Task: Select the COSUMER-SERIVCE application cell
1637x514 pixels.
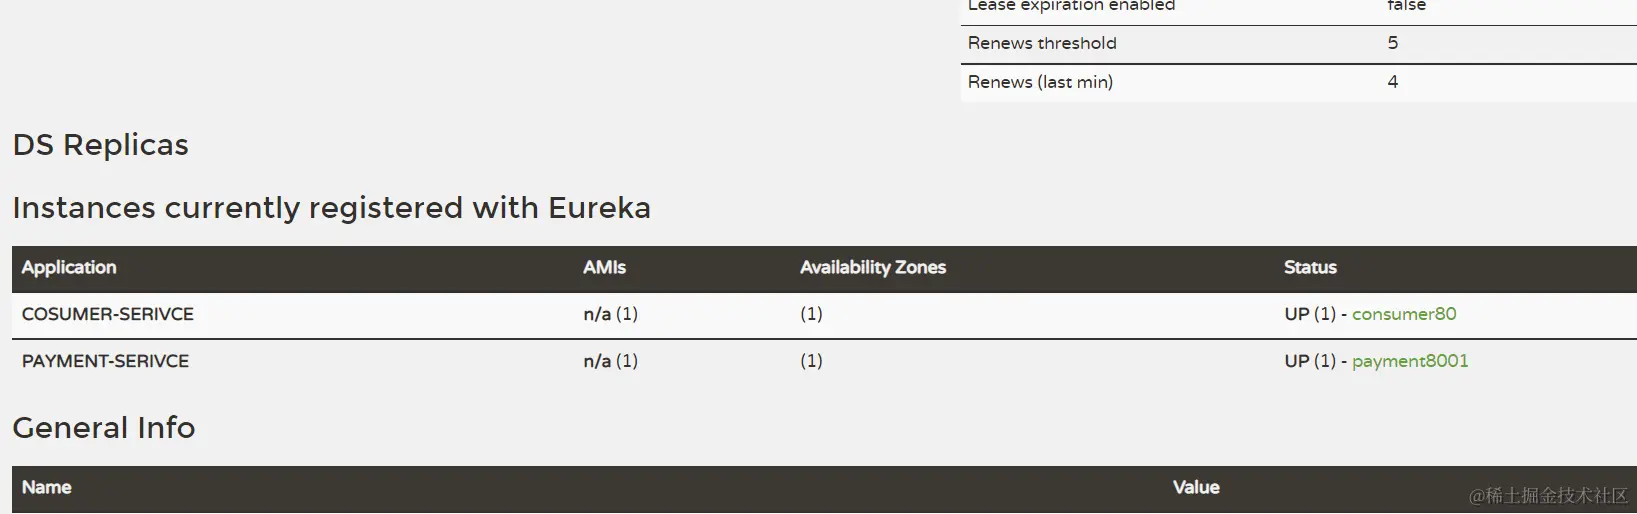Action: 108,314
